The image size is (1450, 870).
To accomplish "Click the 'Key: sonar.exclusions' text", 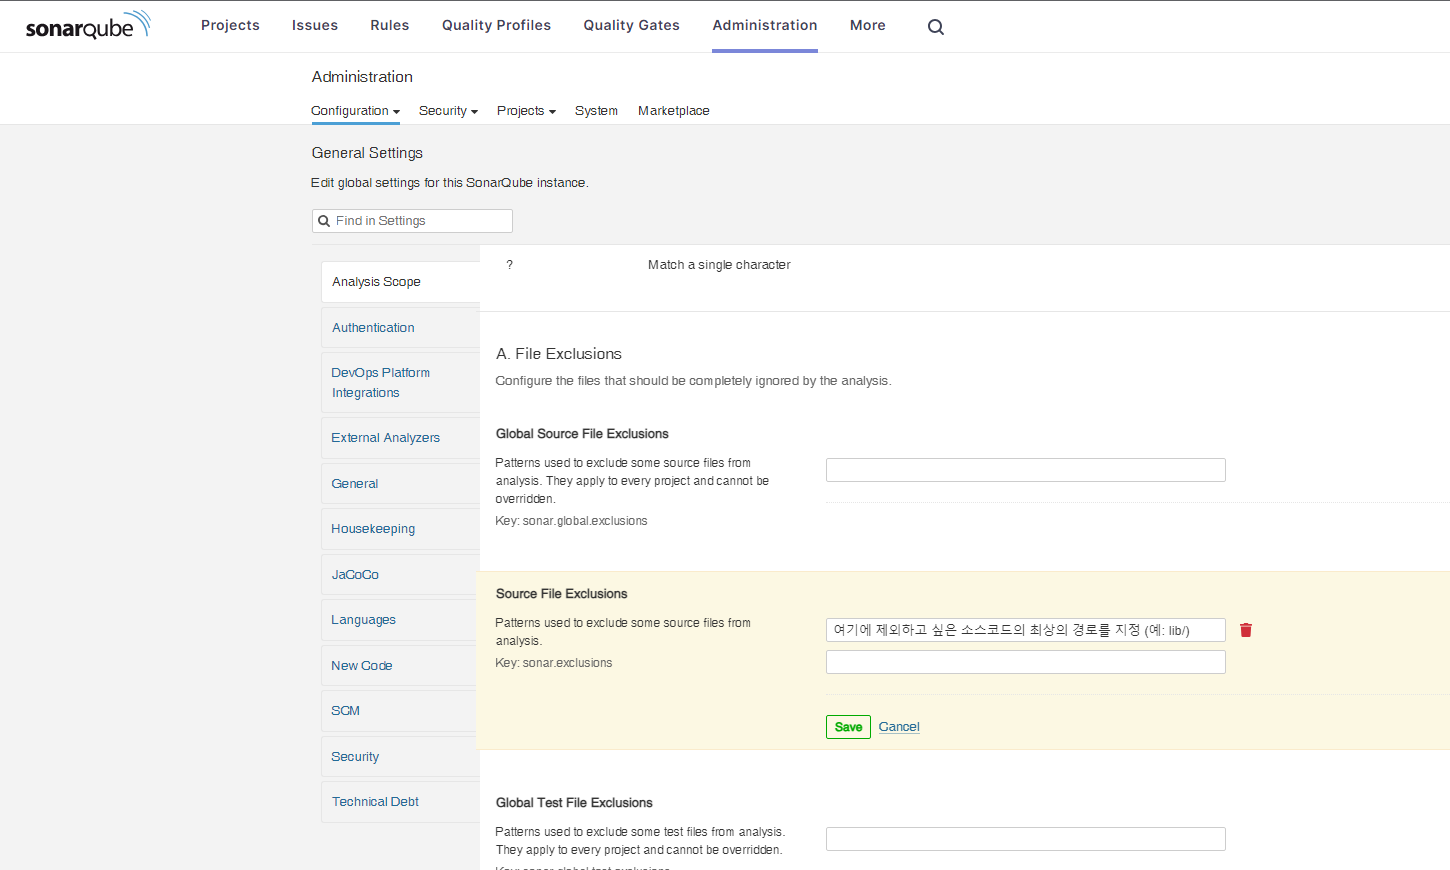I will click(x=554, y=663).
